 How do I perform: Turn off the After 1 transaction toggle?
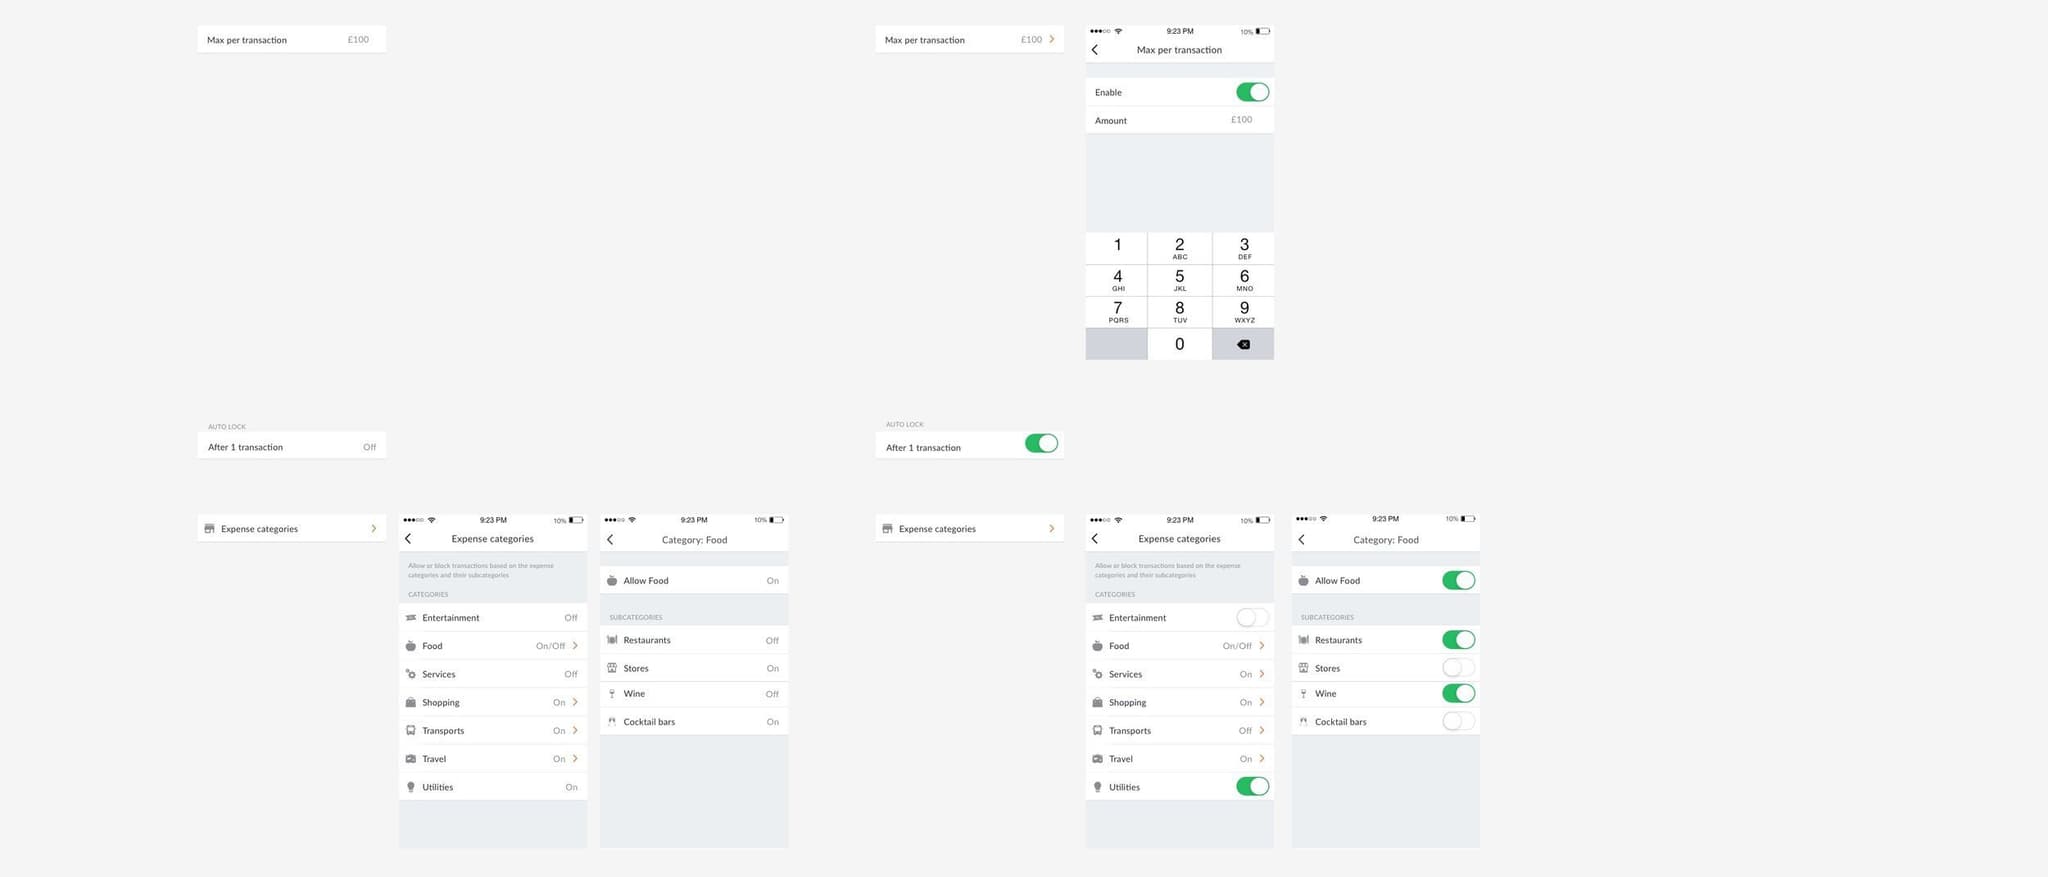(1041, 443)
